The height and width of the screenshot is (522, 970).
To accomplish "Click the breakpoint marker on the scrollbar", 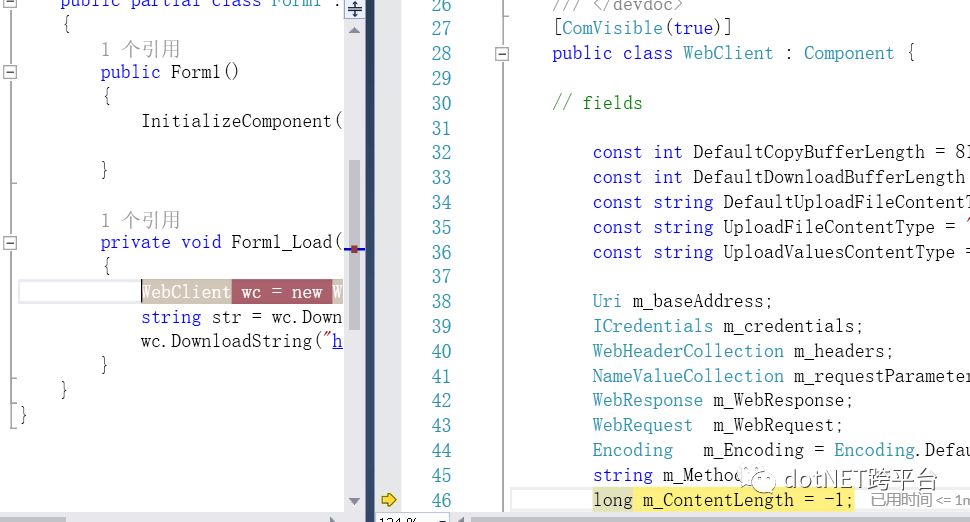I will [x=354, y=249].
